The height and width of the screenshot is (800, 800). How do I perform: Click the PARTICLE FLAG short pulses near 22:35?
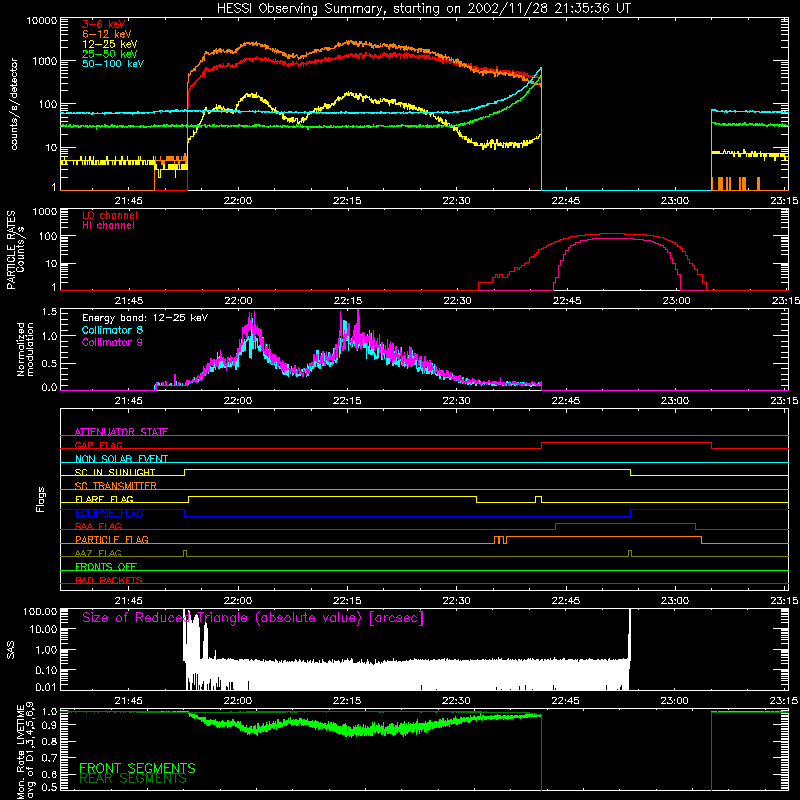point(501,540)
